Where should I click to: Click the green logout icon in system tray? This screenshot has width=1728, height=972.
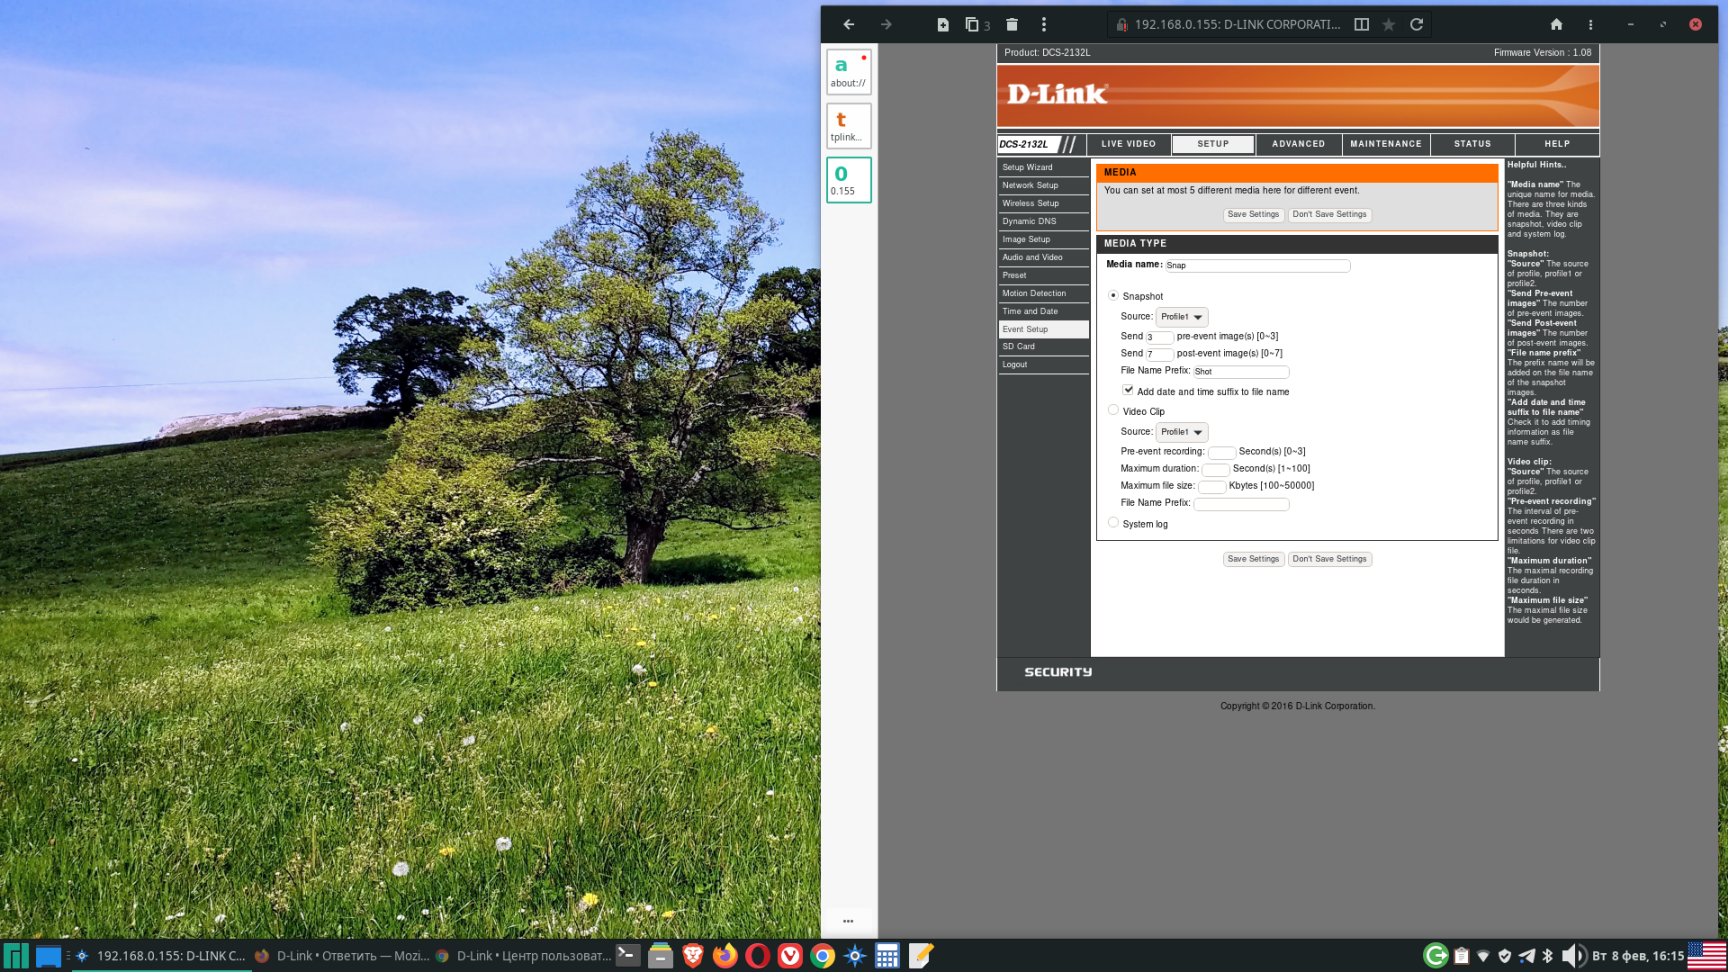tap(1436, 956)
